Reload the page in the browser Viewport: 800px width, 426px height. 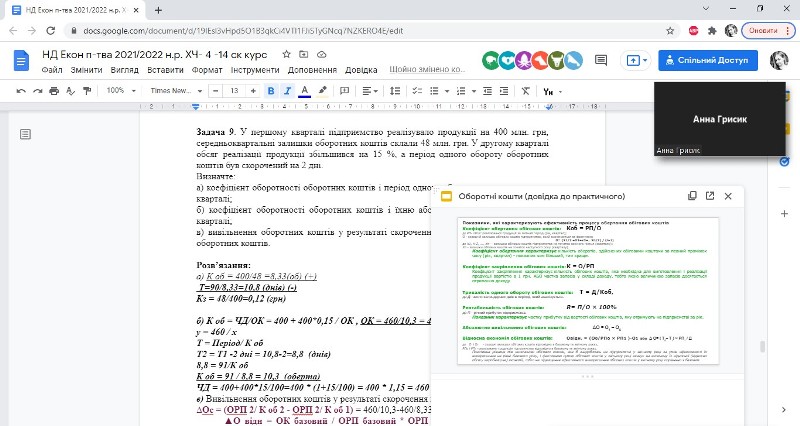(51, 31)
